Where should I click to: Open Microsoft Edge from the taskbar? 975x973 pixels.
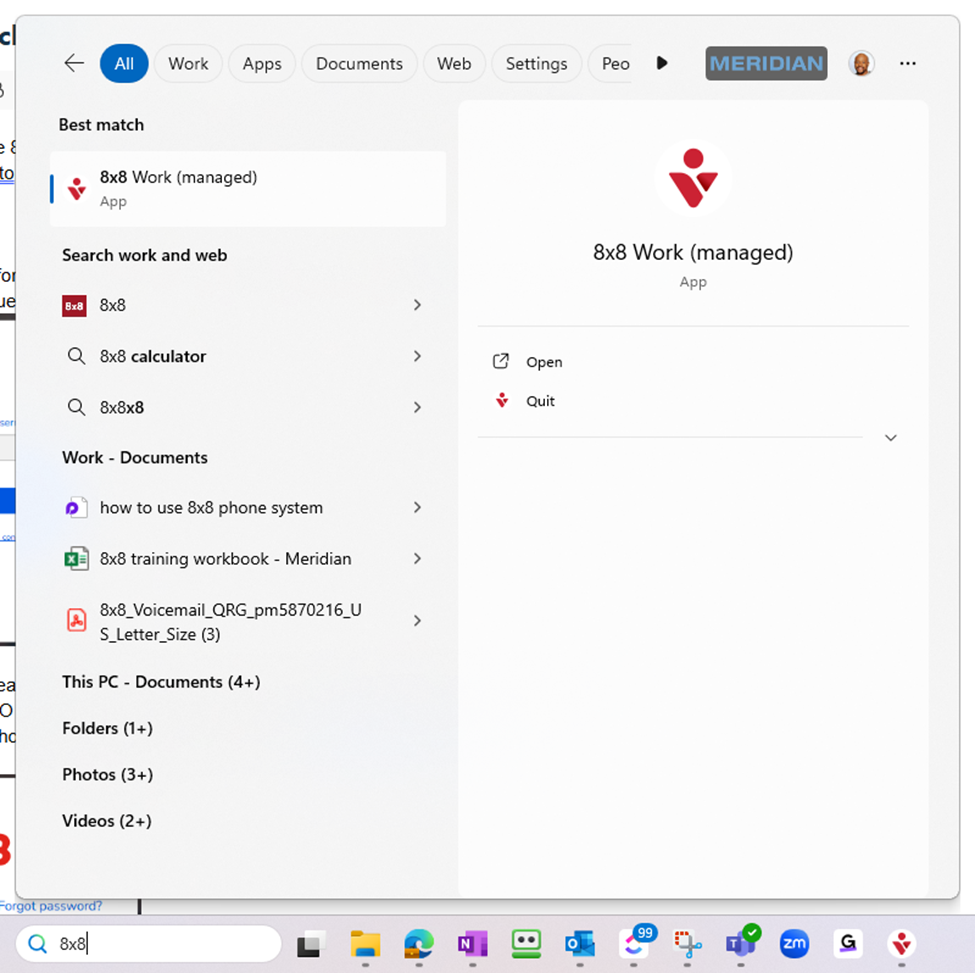click(x=418, y=944)
